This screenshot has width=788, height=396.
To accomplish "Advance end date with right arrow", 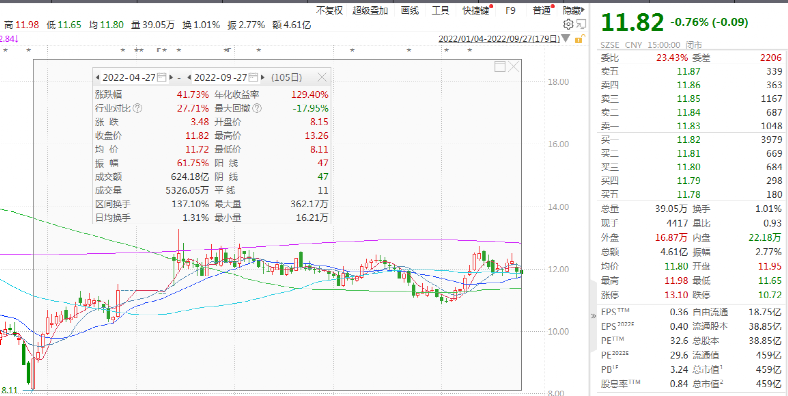I will coord(264,77).
